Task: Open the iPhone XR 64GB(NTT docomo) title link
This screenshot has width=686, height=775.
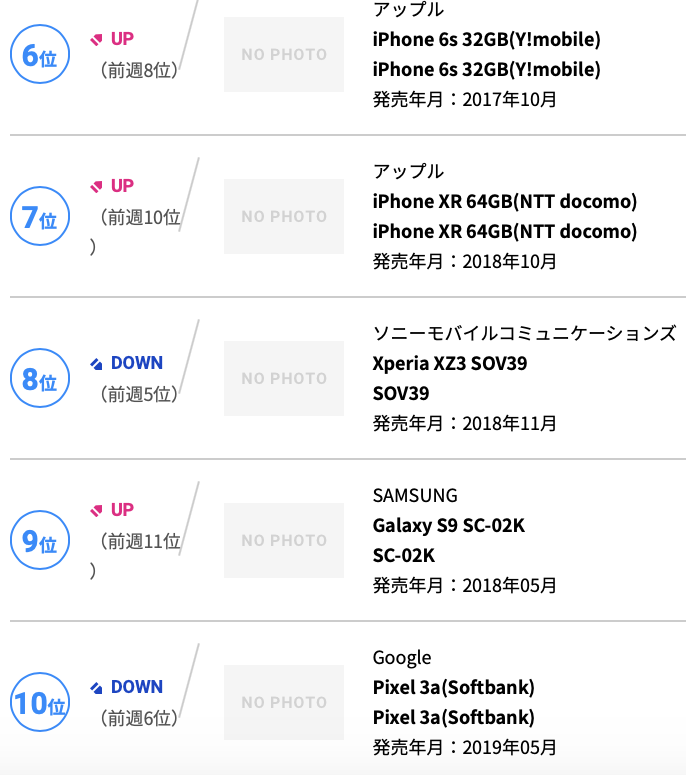Action: click(x=505, y=202)
